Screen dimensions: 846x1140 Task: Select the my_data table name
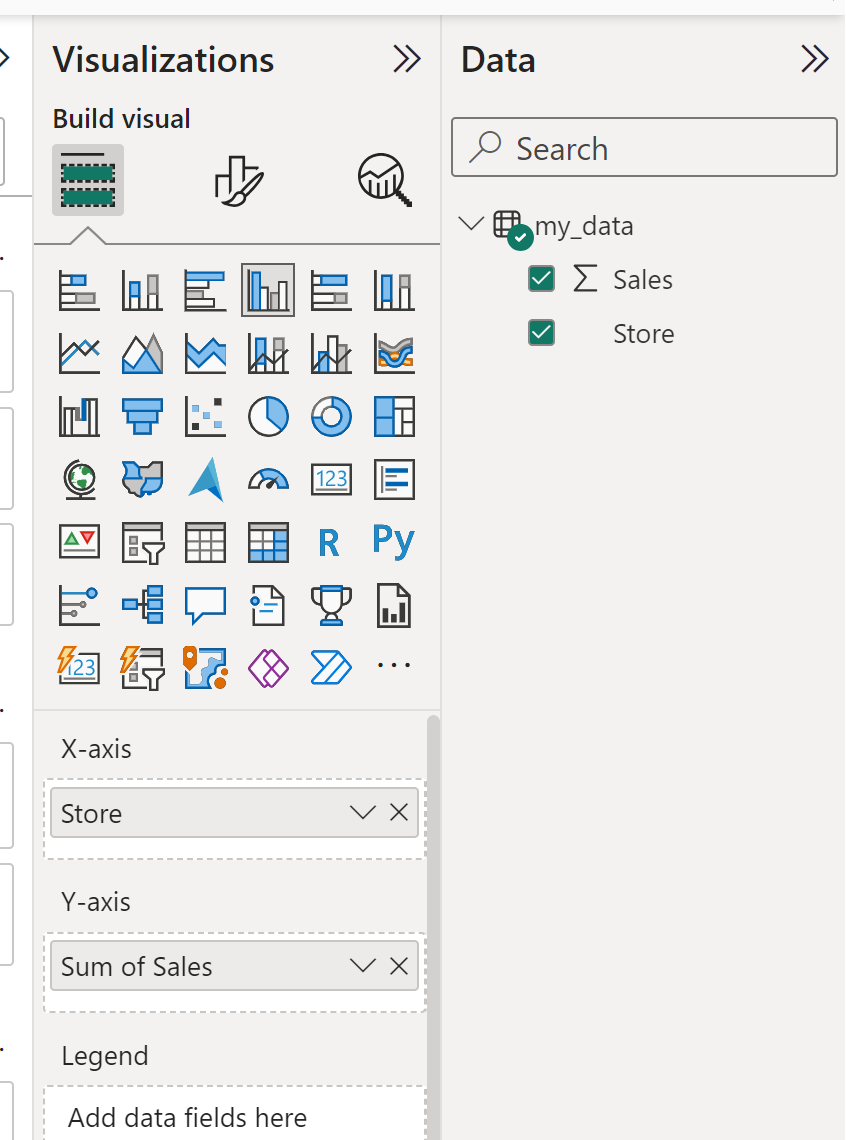[584, 226]
